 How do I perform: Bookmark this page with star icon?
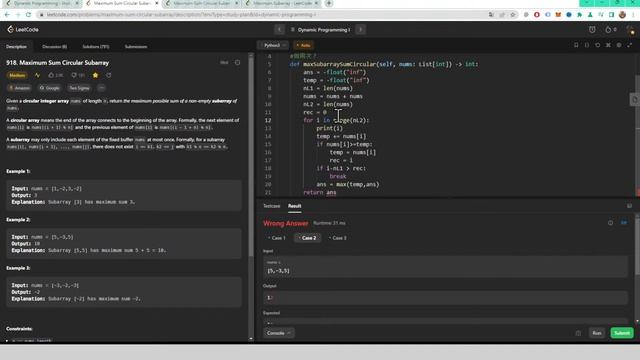[513, 15]
